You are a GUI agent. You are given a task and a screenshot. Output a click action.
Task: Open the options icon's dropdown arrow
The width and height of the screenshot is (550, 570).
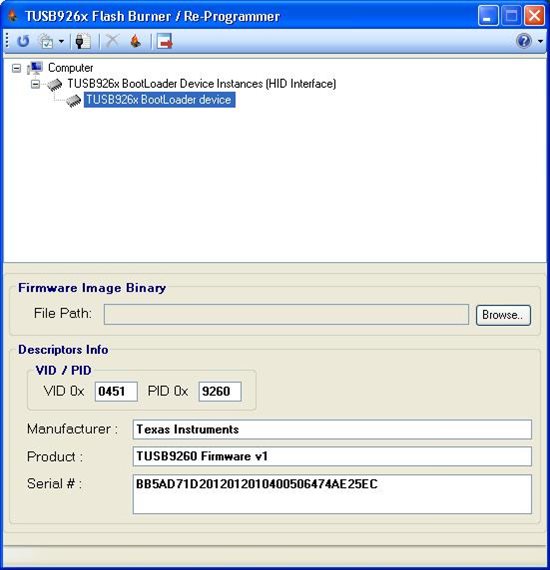click(x=61, y=41)
